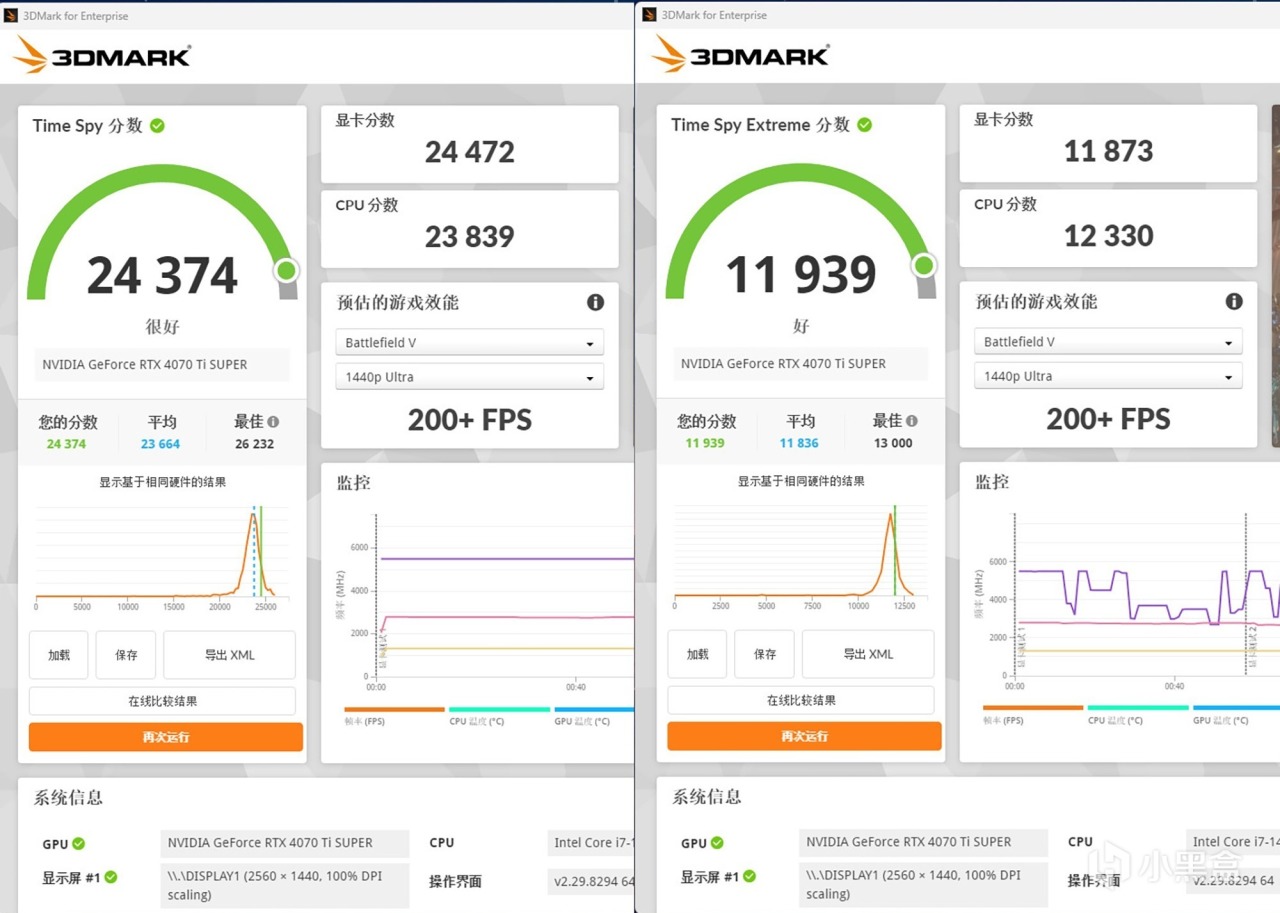Open 1440p Ultra dropdown in Time Spy Extreme window

[x=1108, y=376]
